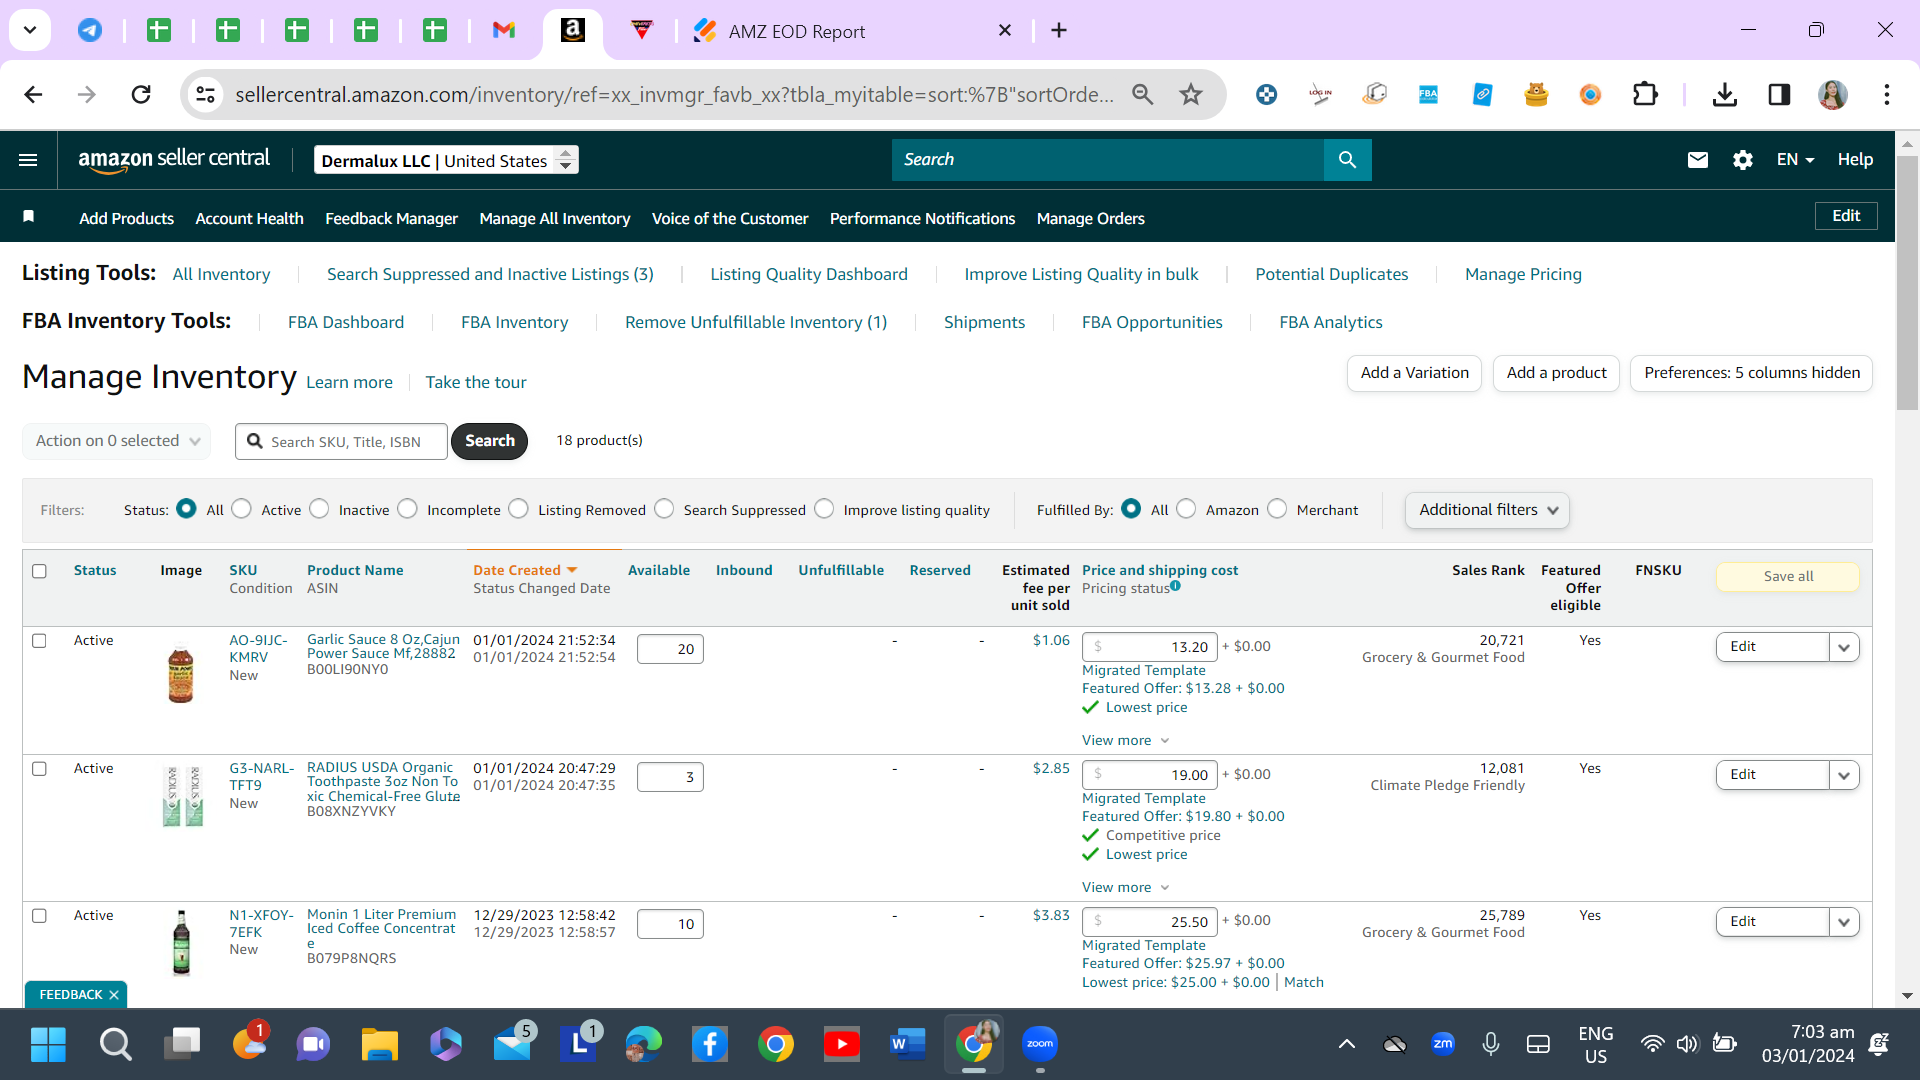Select the N1-XFOY-7EFK row checkbox
1920x1080 pixels.
pyautogui.click(x=39, y=916)
